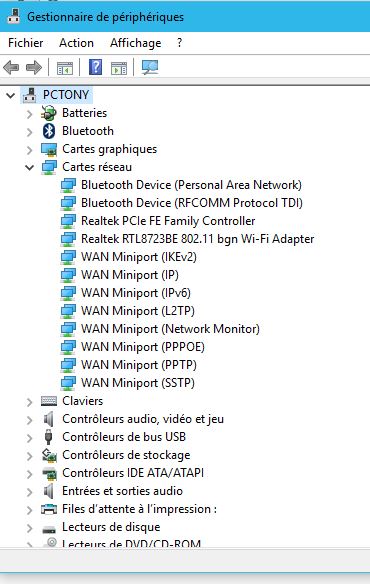Image resolution: width=370 pixels, height=584 pixels.
Task: Click the Forward arrow toolbar icon
Action: (x=34, y=67)
